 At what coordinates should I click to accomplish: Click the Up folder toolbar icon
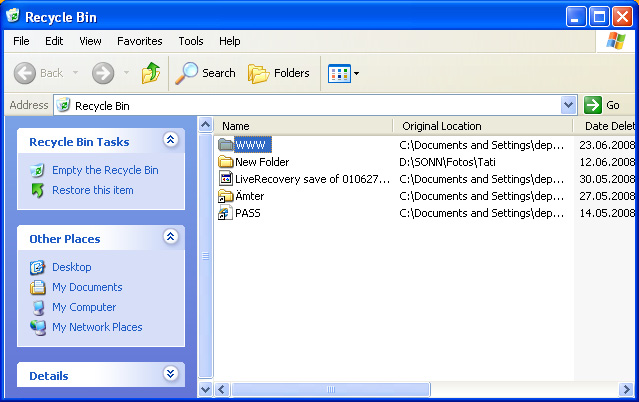pos(151,73)
